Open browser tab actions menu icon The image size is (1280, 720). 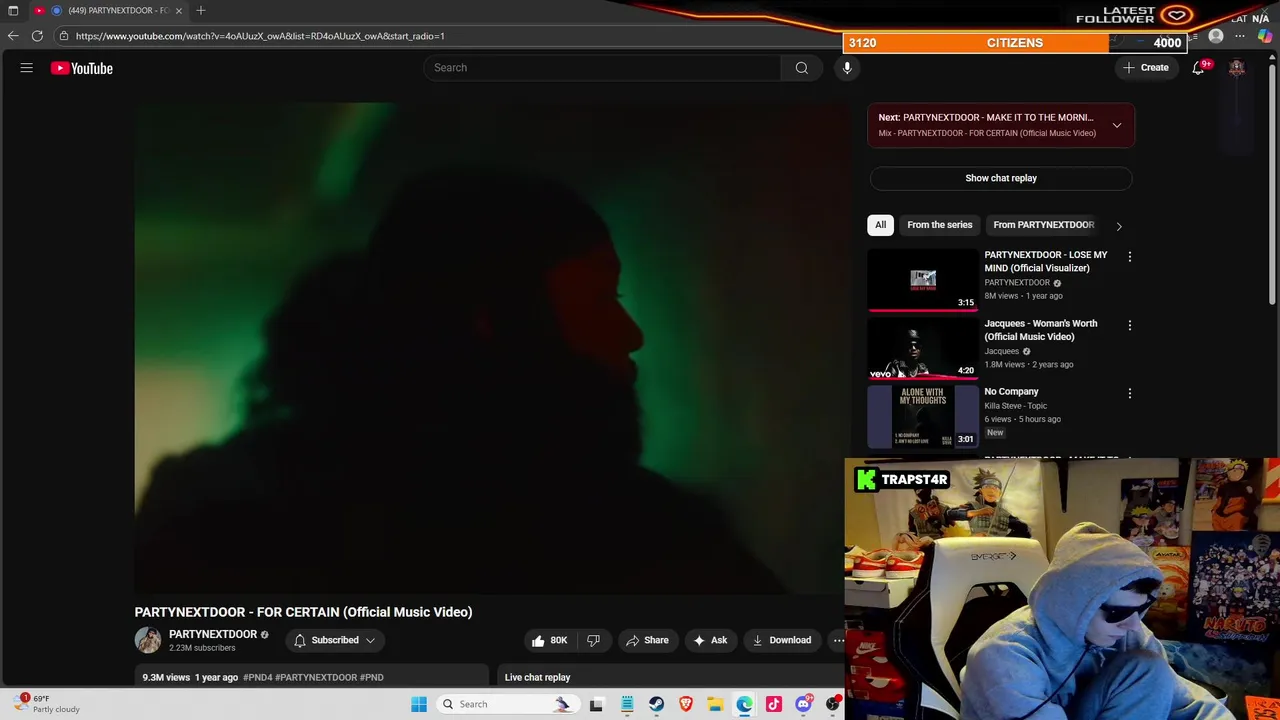[13, 10]
